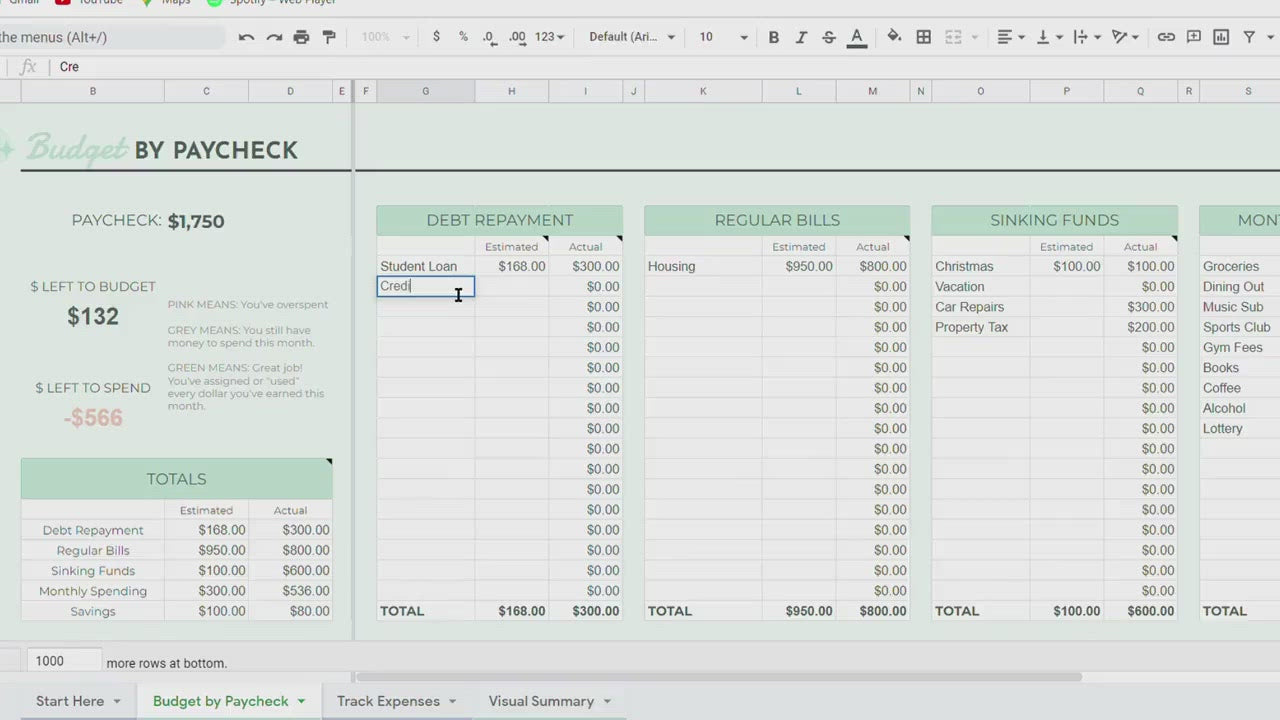Toggle bold formatting

[x=773, y=37]
